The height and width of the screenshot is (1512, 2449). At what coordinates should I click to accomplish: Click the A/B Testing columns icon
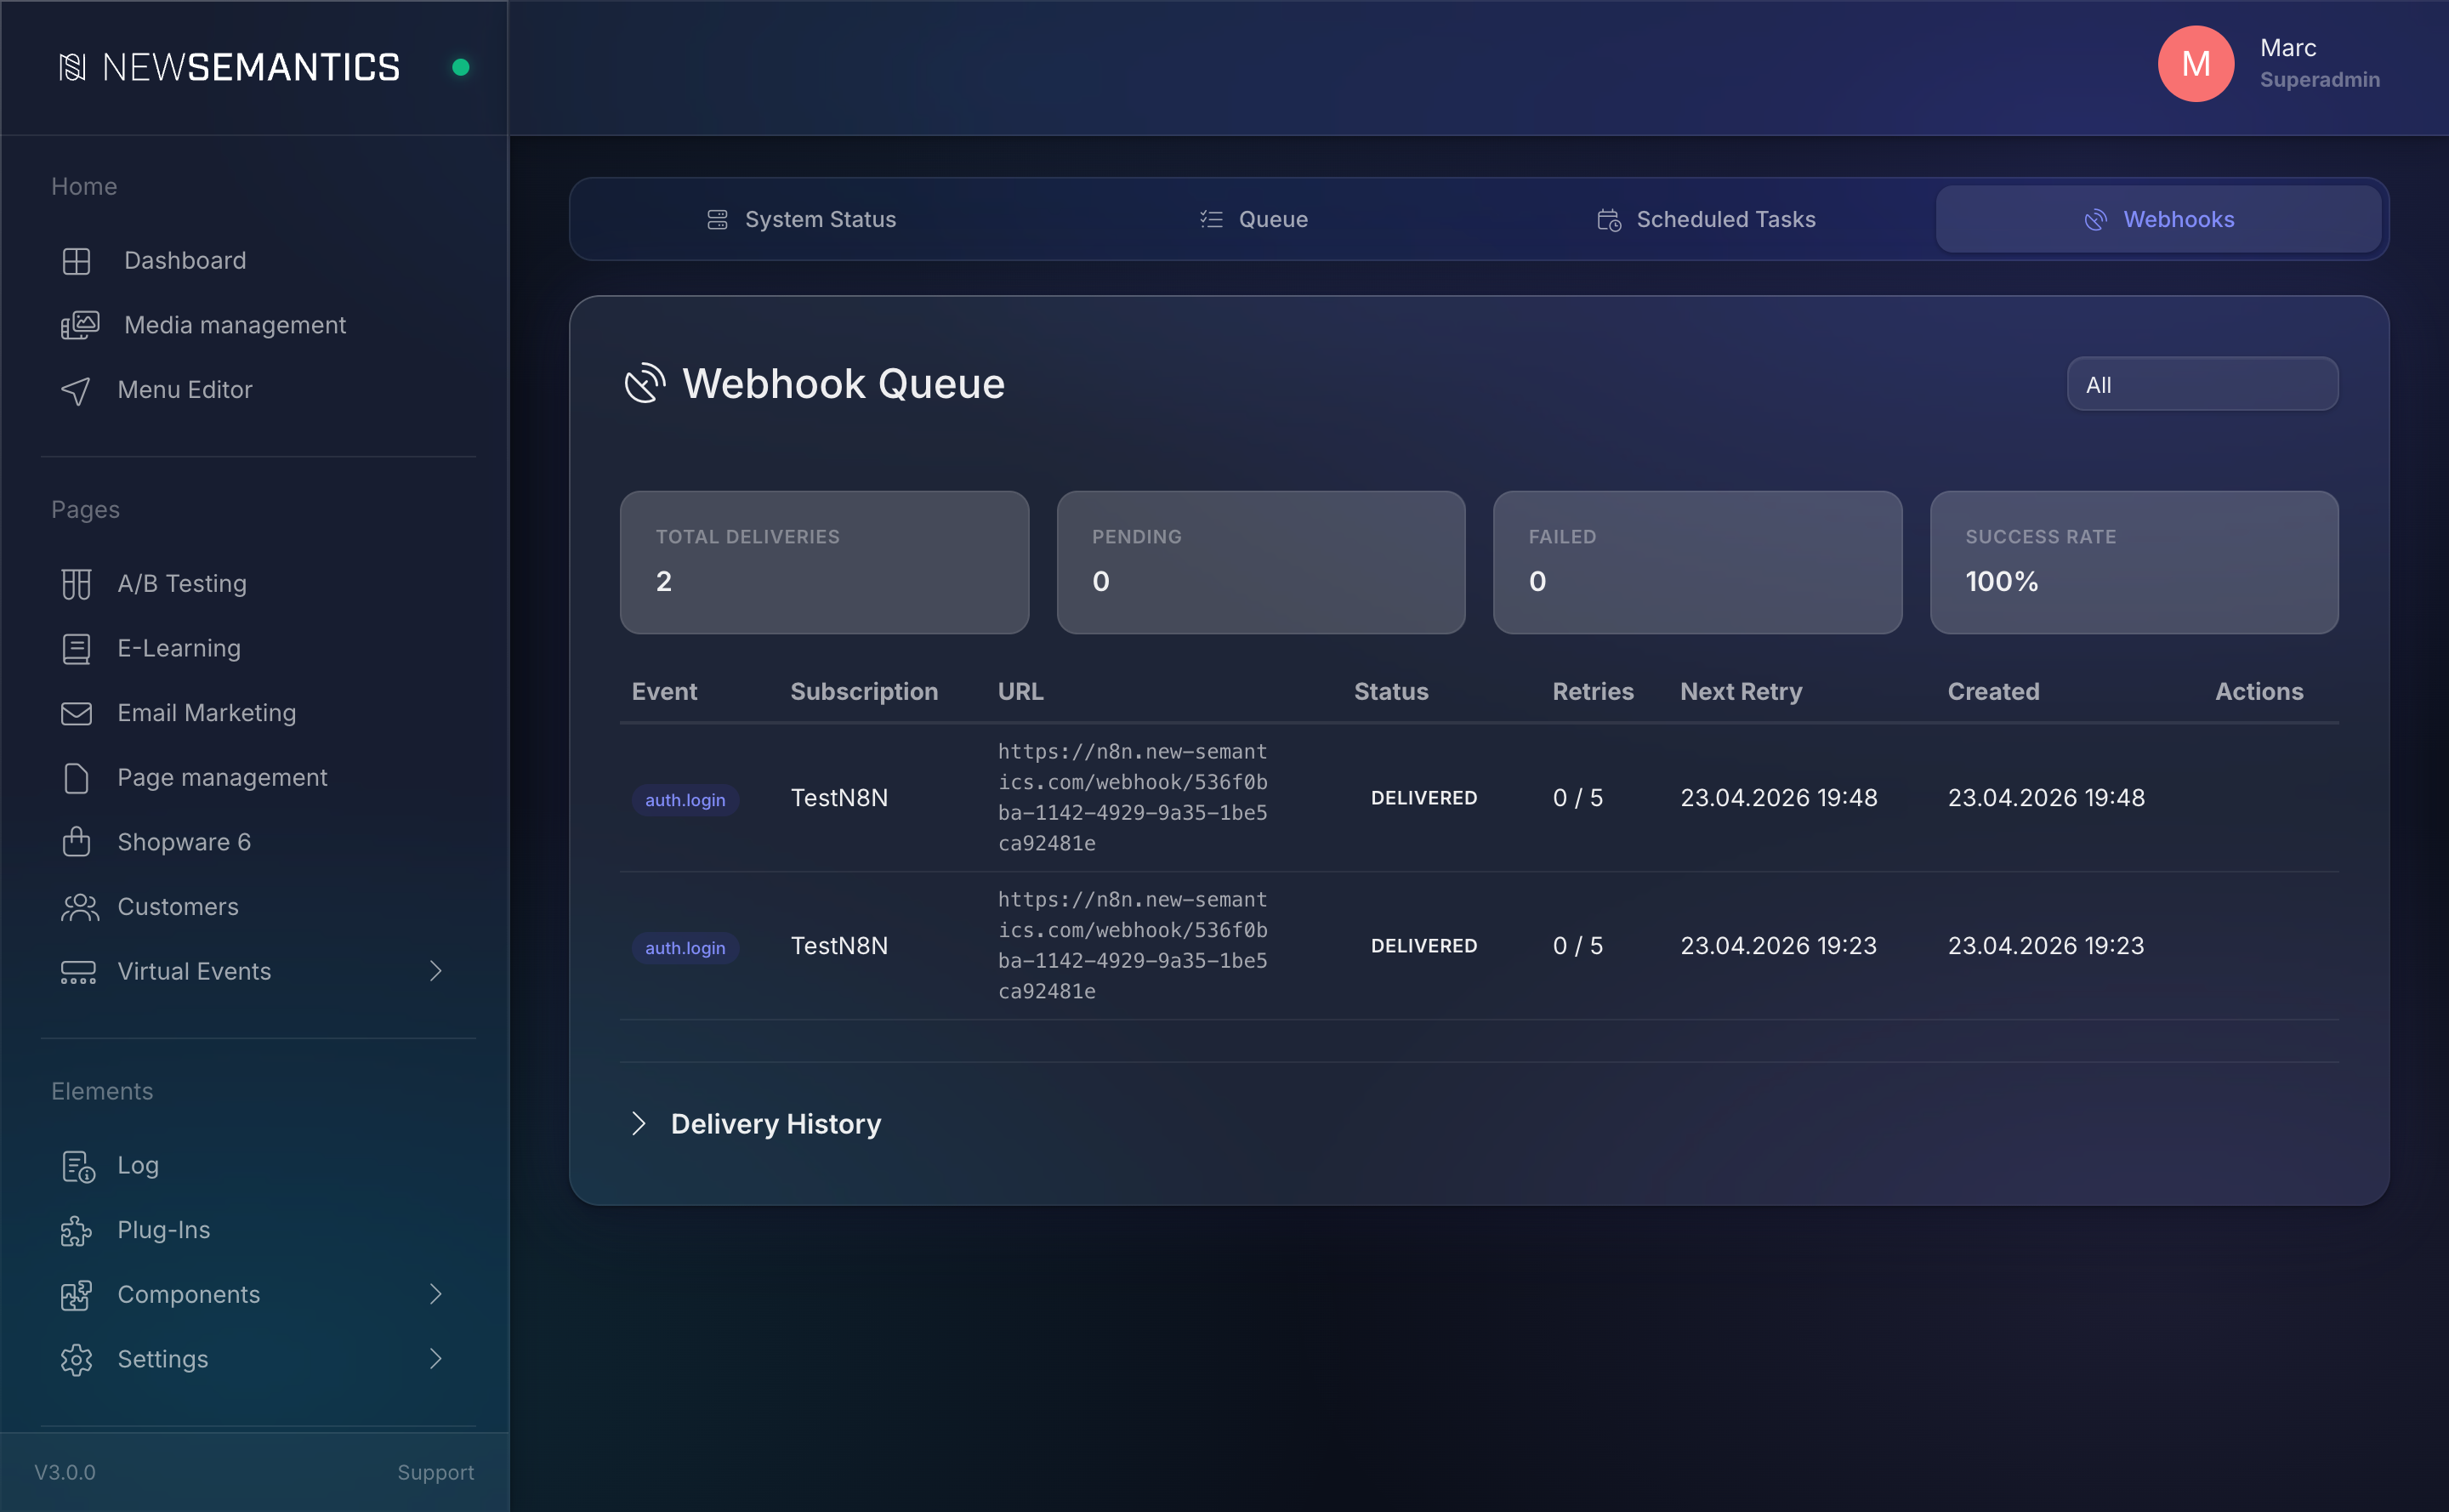click(x=76, y=584)
